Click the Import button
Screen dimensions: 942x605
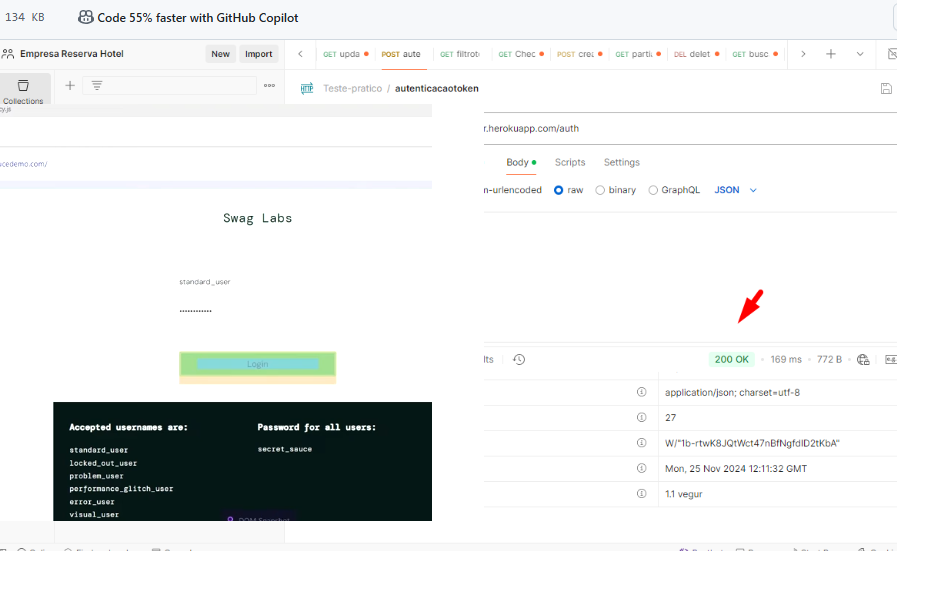(x=258, y=54)
